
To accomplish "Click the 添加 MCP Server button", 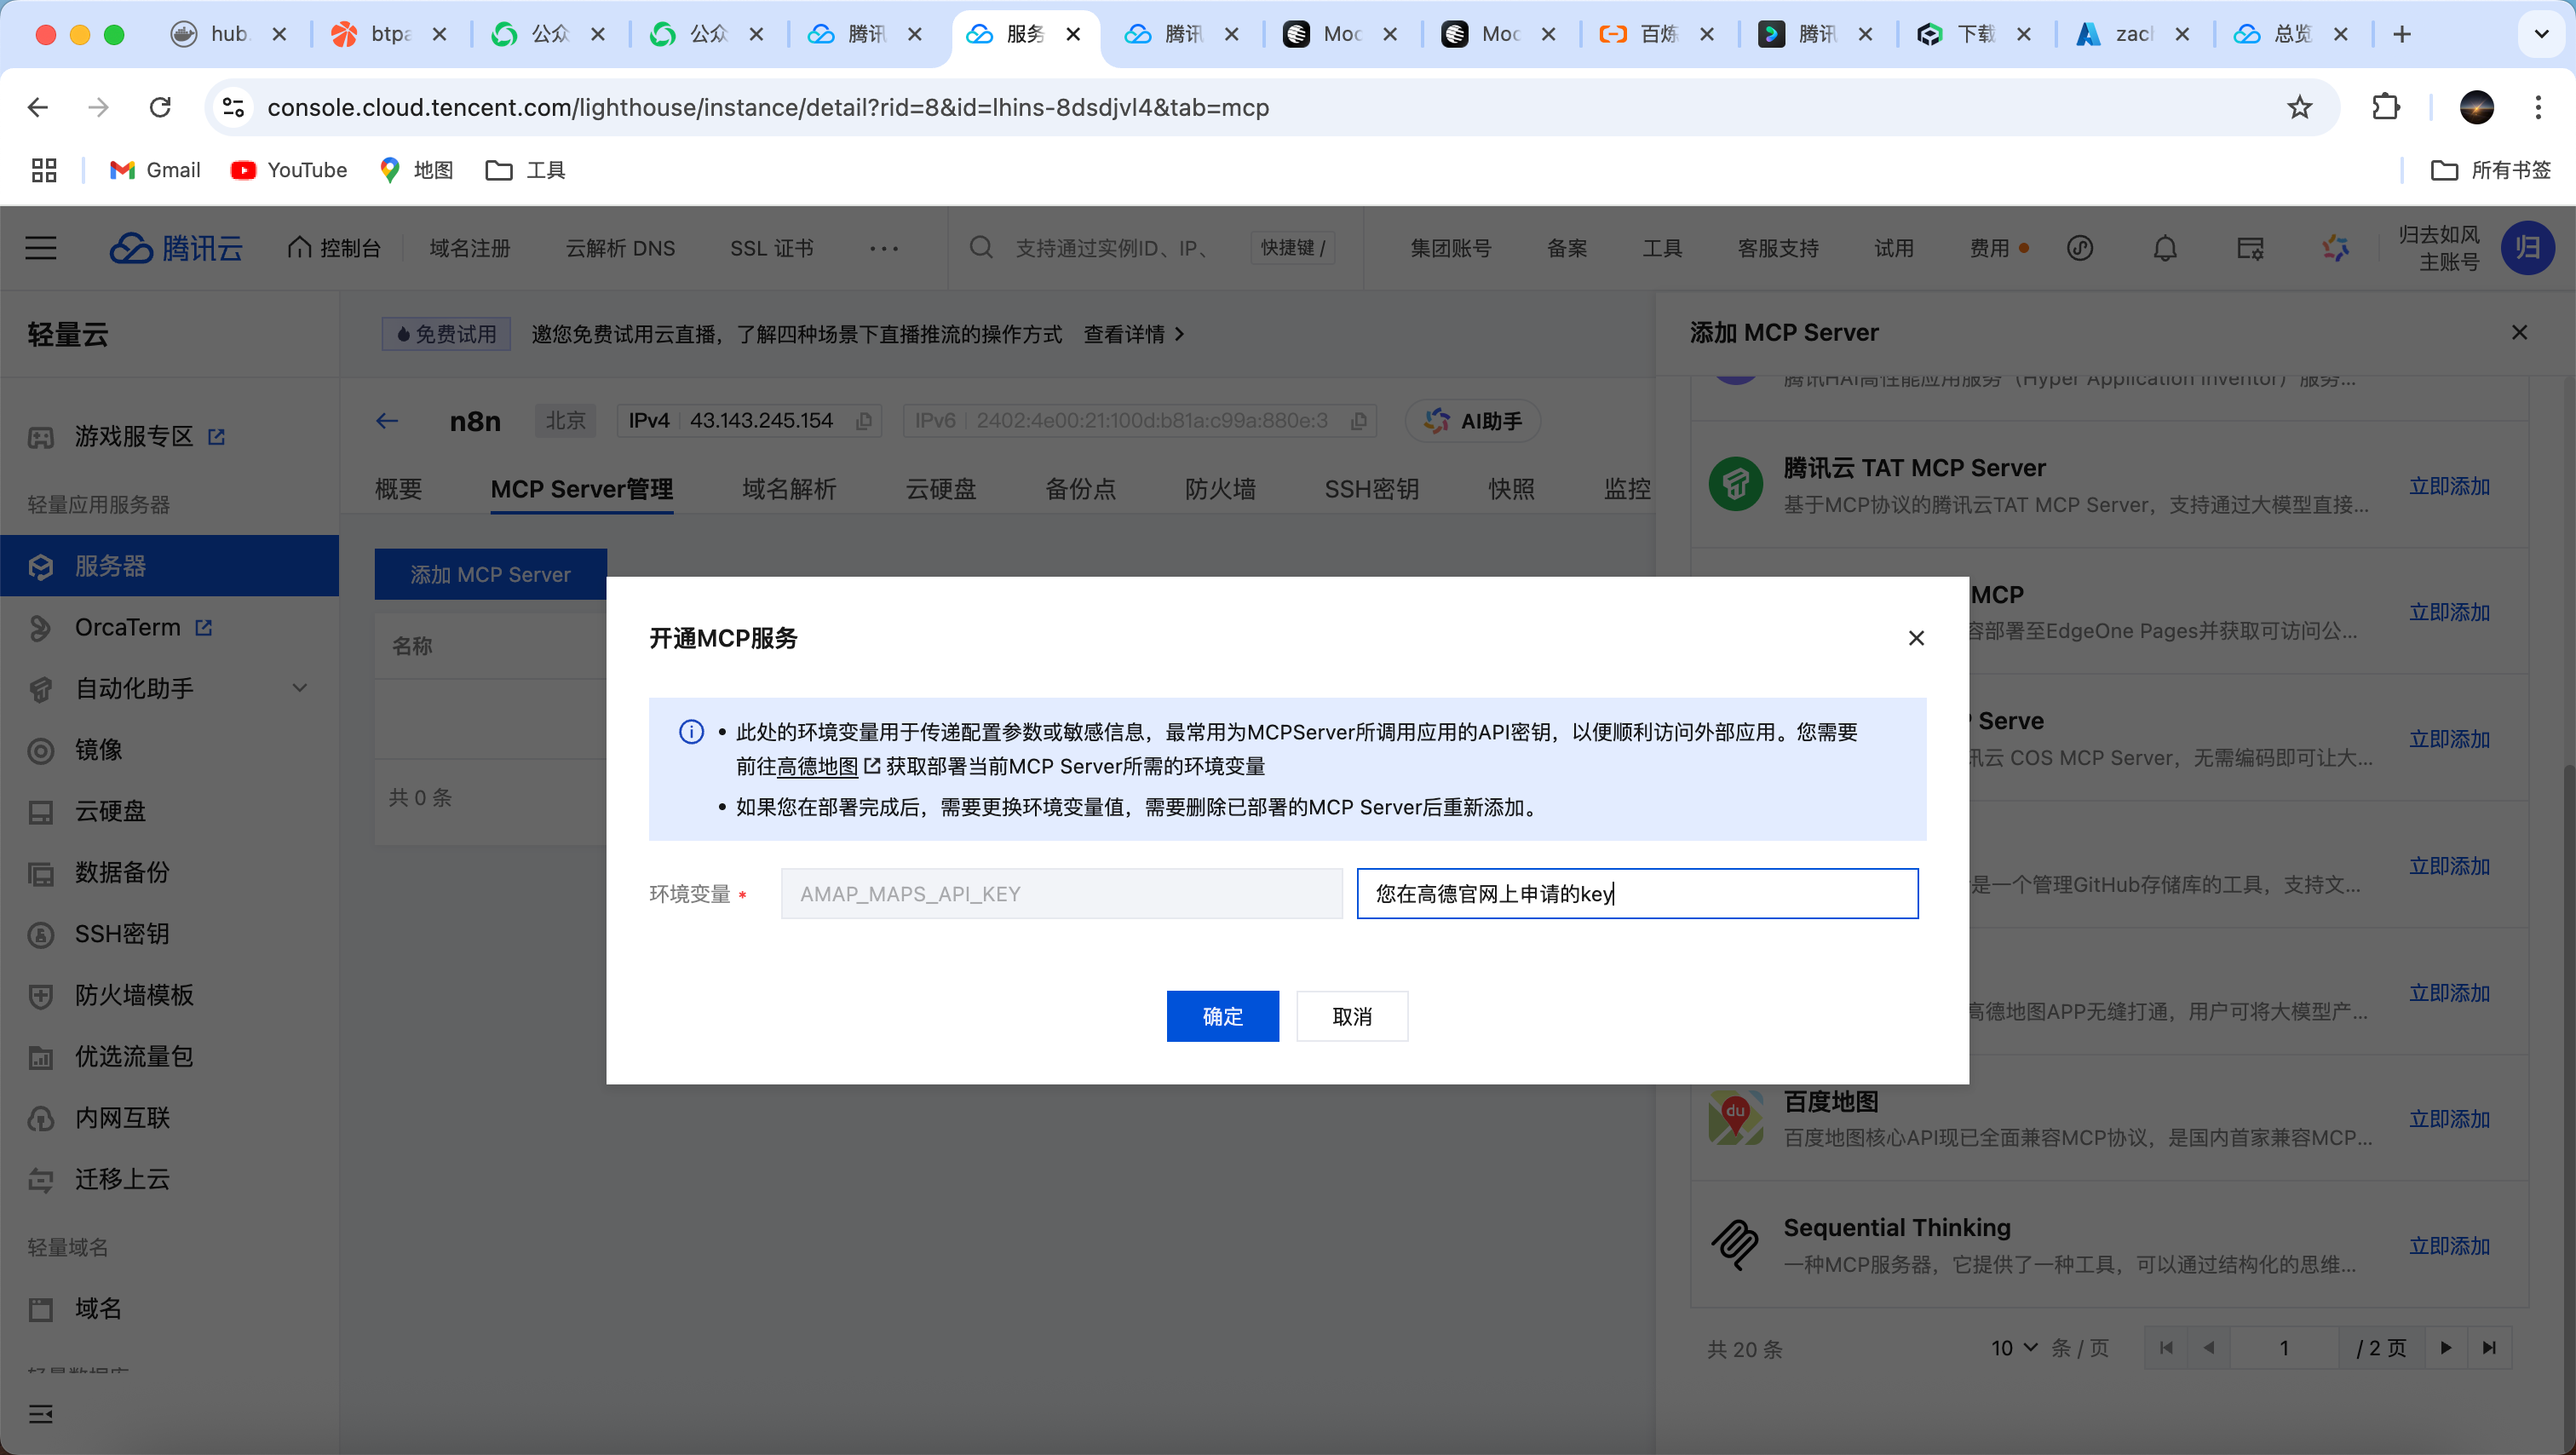I will [490, 574].
